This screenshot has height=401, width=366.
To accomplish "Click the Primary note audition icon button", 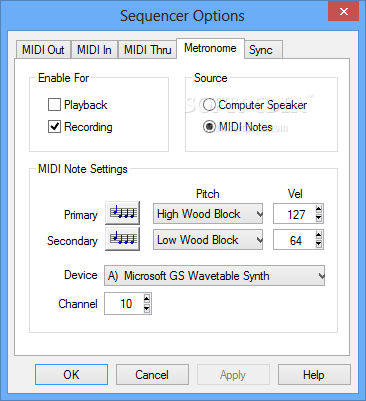I will tap(122, 213).
